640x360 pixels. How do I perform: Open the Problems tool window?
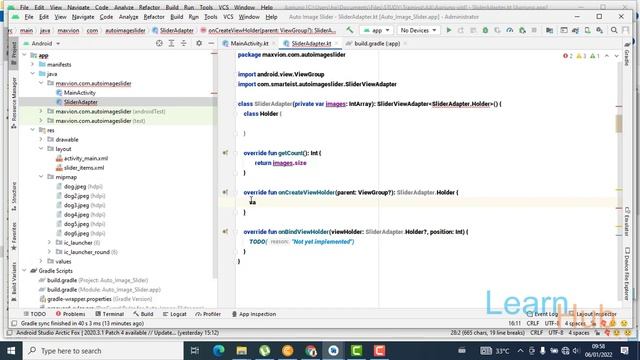(x=70, y=314)
